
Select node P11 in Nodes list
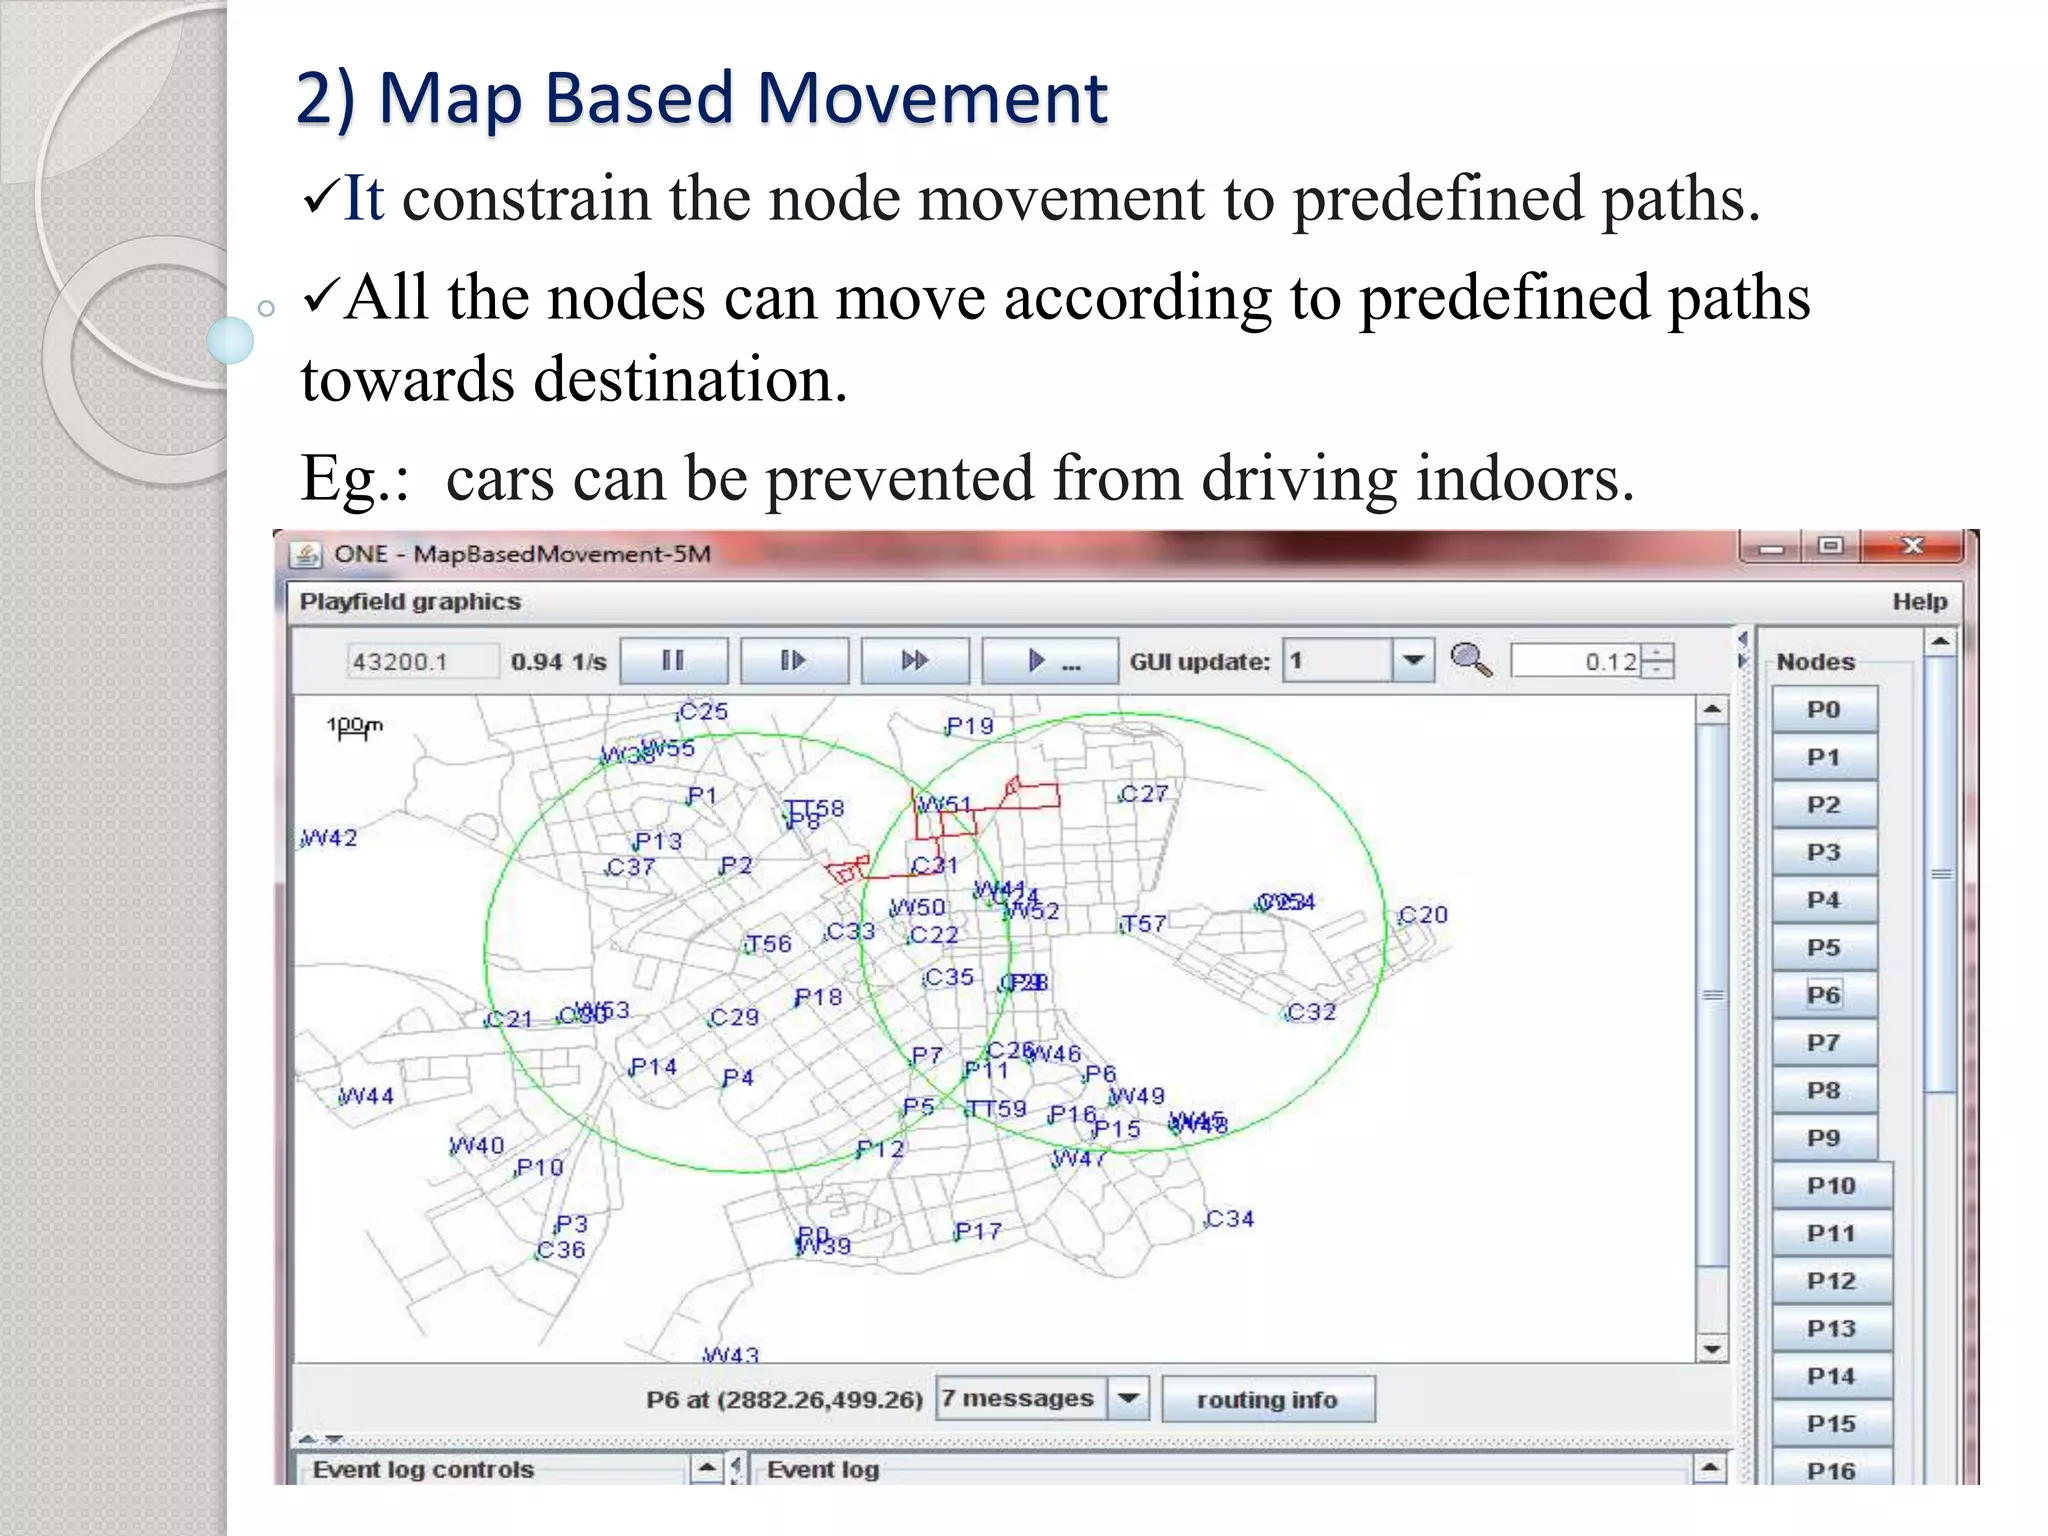pyautogui.click(x=1832, y=1233)
